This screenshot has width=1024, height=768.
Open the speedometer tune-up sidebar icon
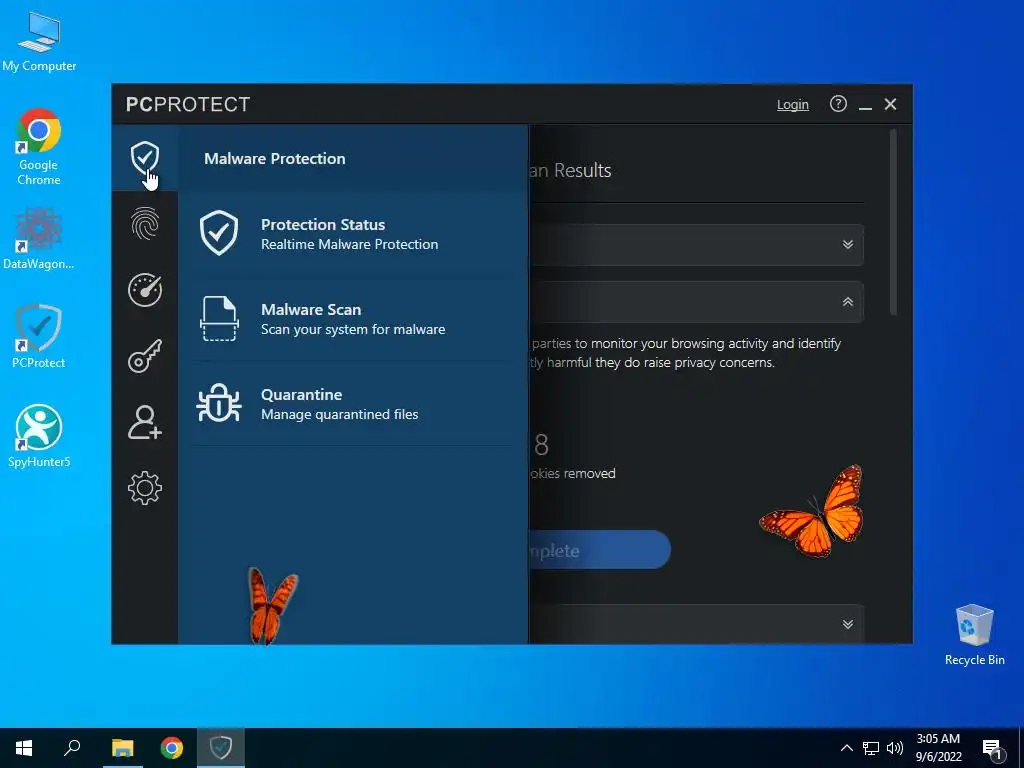pos(145,289)
